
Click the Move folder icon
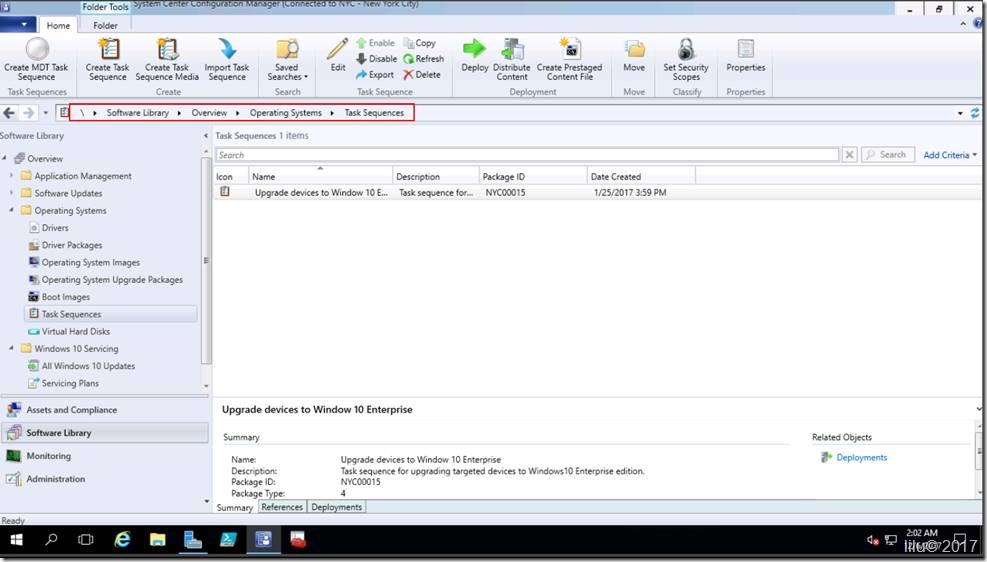[x=634, y=49]
